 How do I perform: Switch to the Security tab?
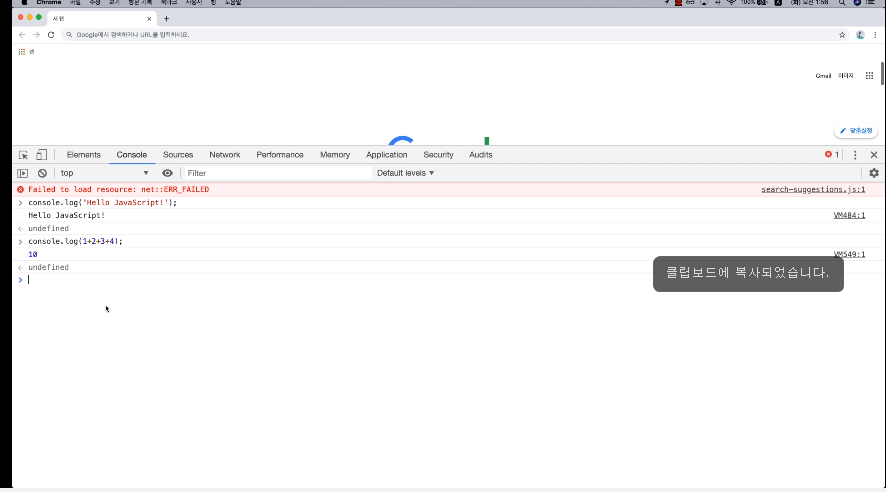tap(438, 155)
